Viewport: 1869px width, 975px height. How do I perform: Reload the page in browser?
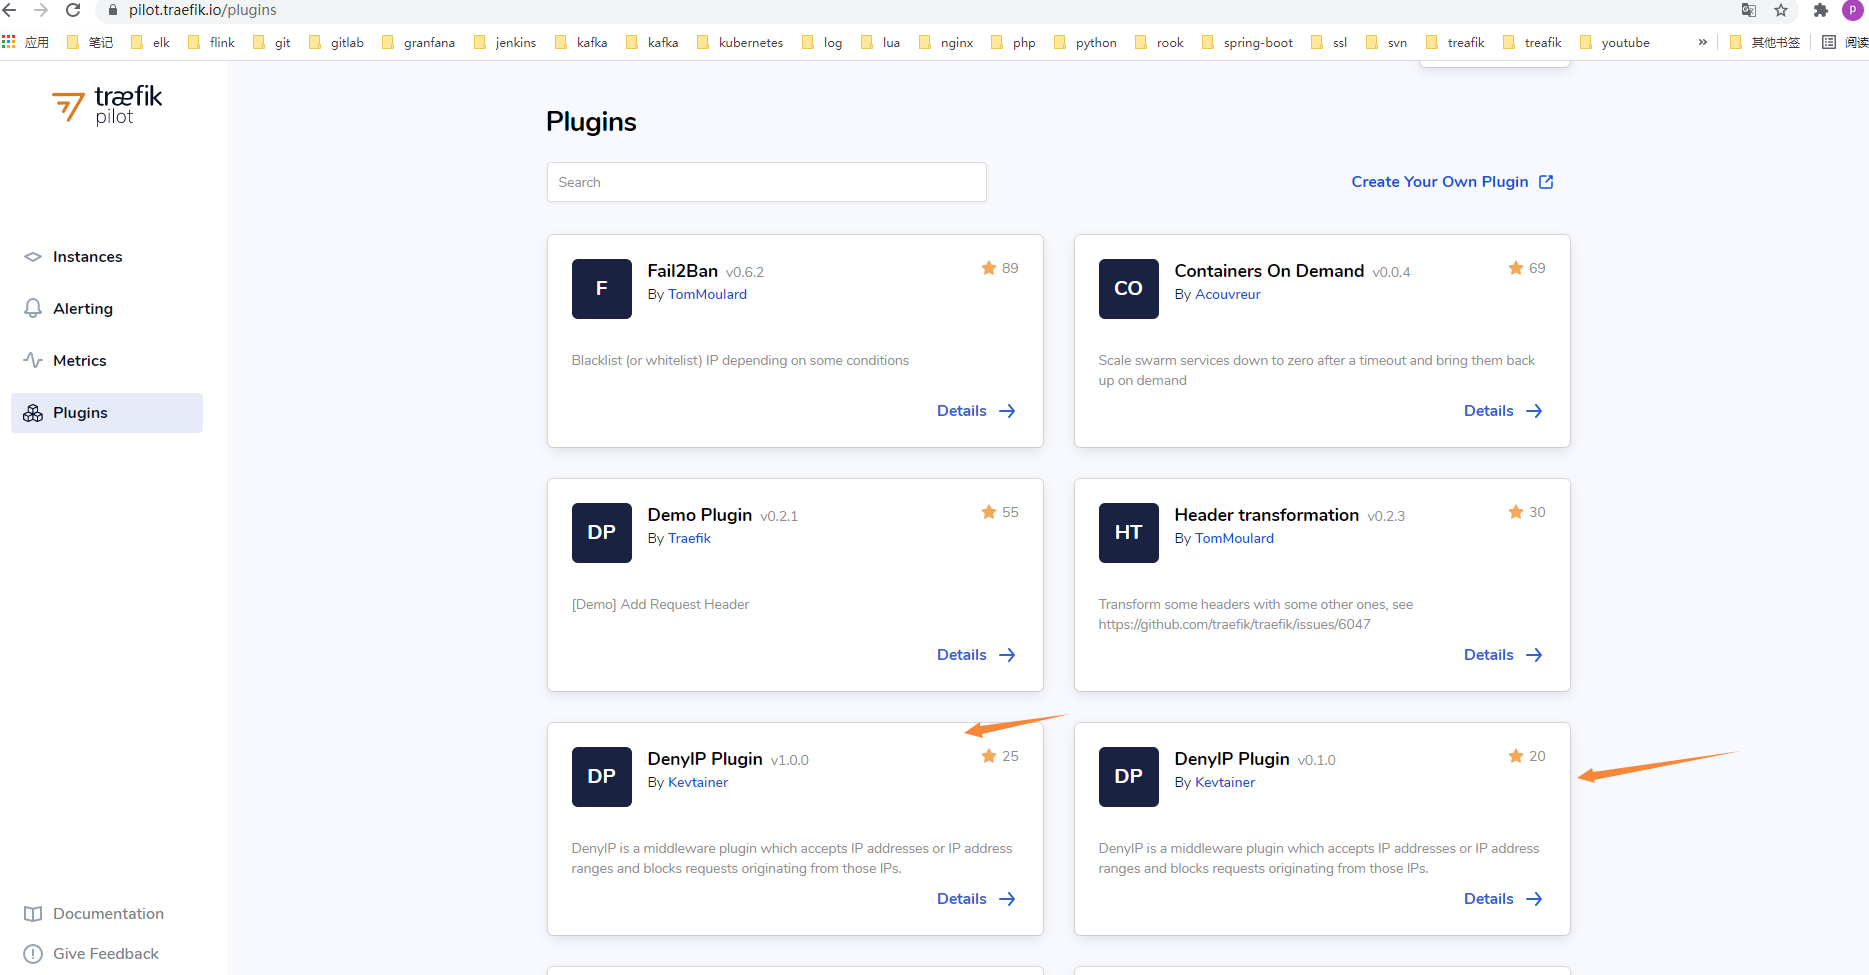tap(73, 10)
